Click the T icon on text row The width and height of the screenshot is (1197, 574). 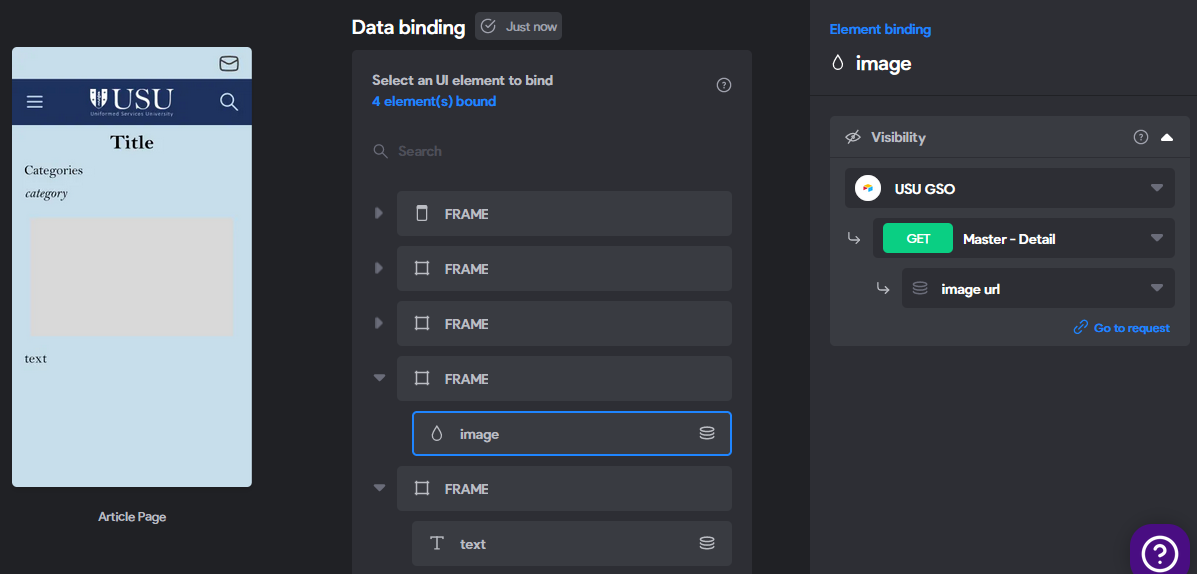pos(437,543)
